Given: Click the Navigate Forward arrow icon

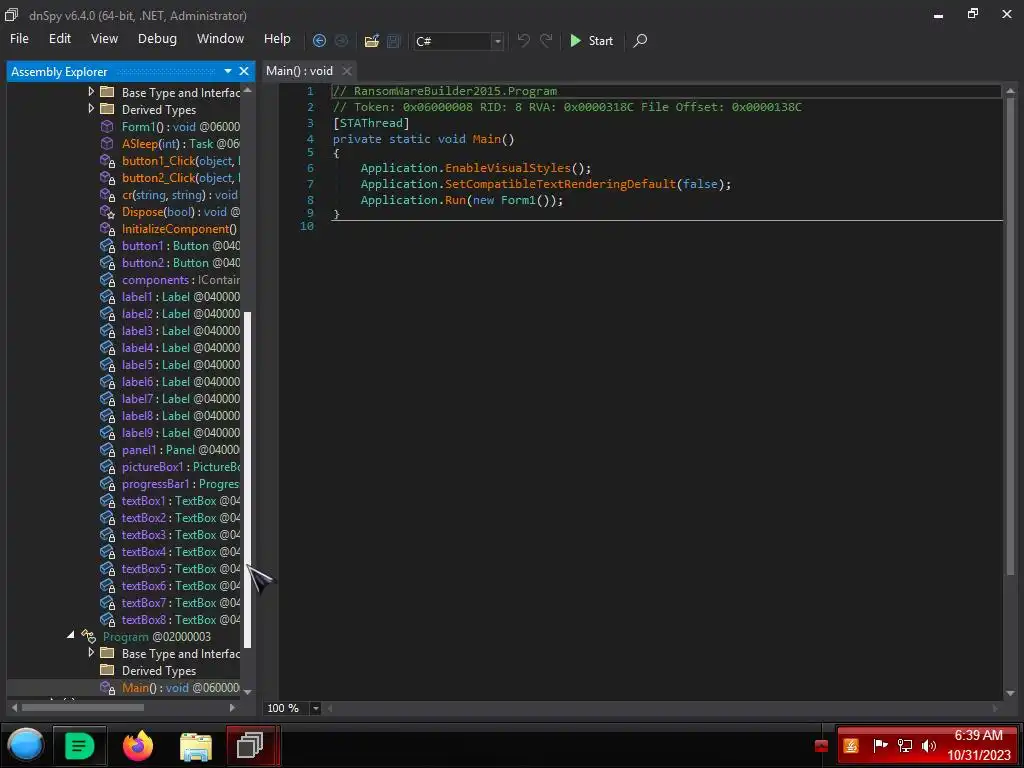Looking at the screenshot, I should pyautogui.click(x=341, y=40).
